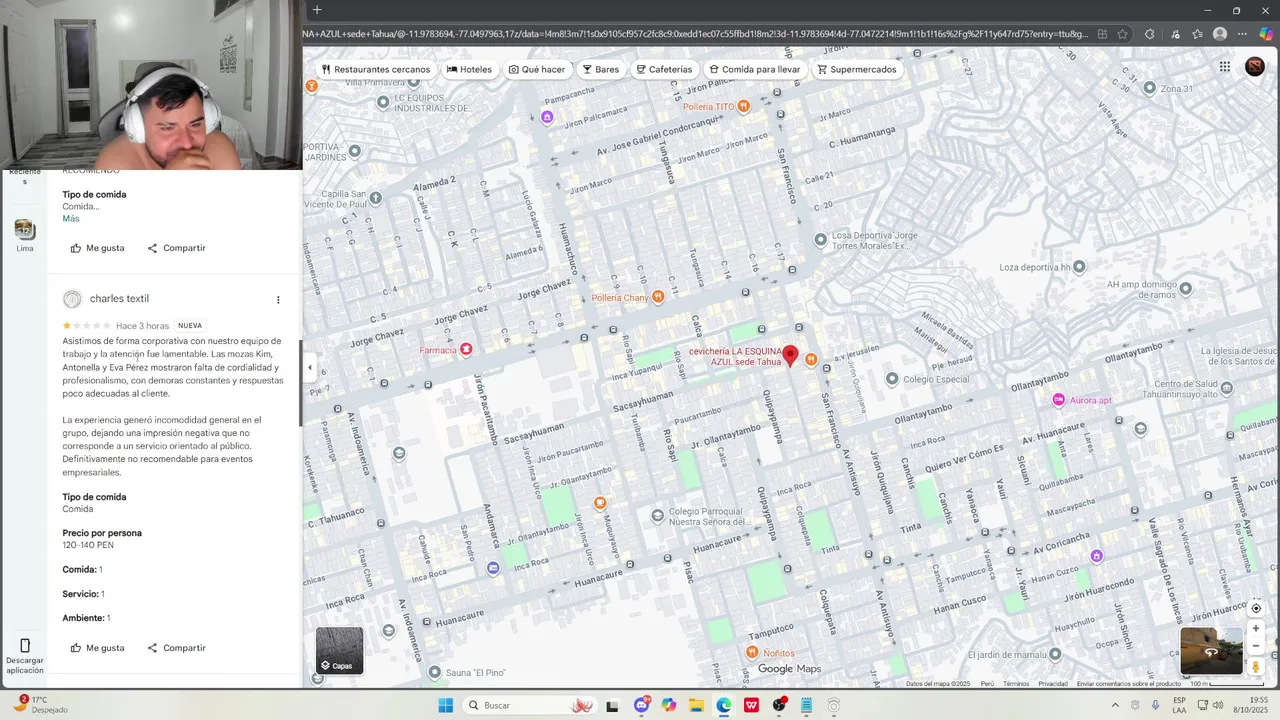
Task: Select the Street View Pegman icon
Action: (x=1256, y=667)
